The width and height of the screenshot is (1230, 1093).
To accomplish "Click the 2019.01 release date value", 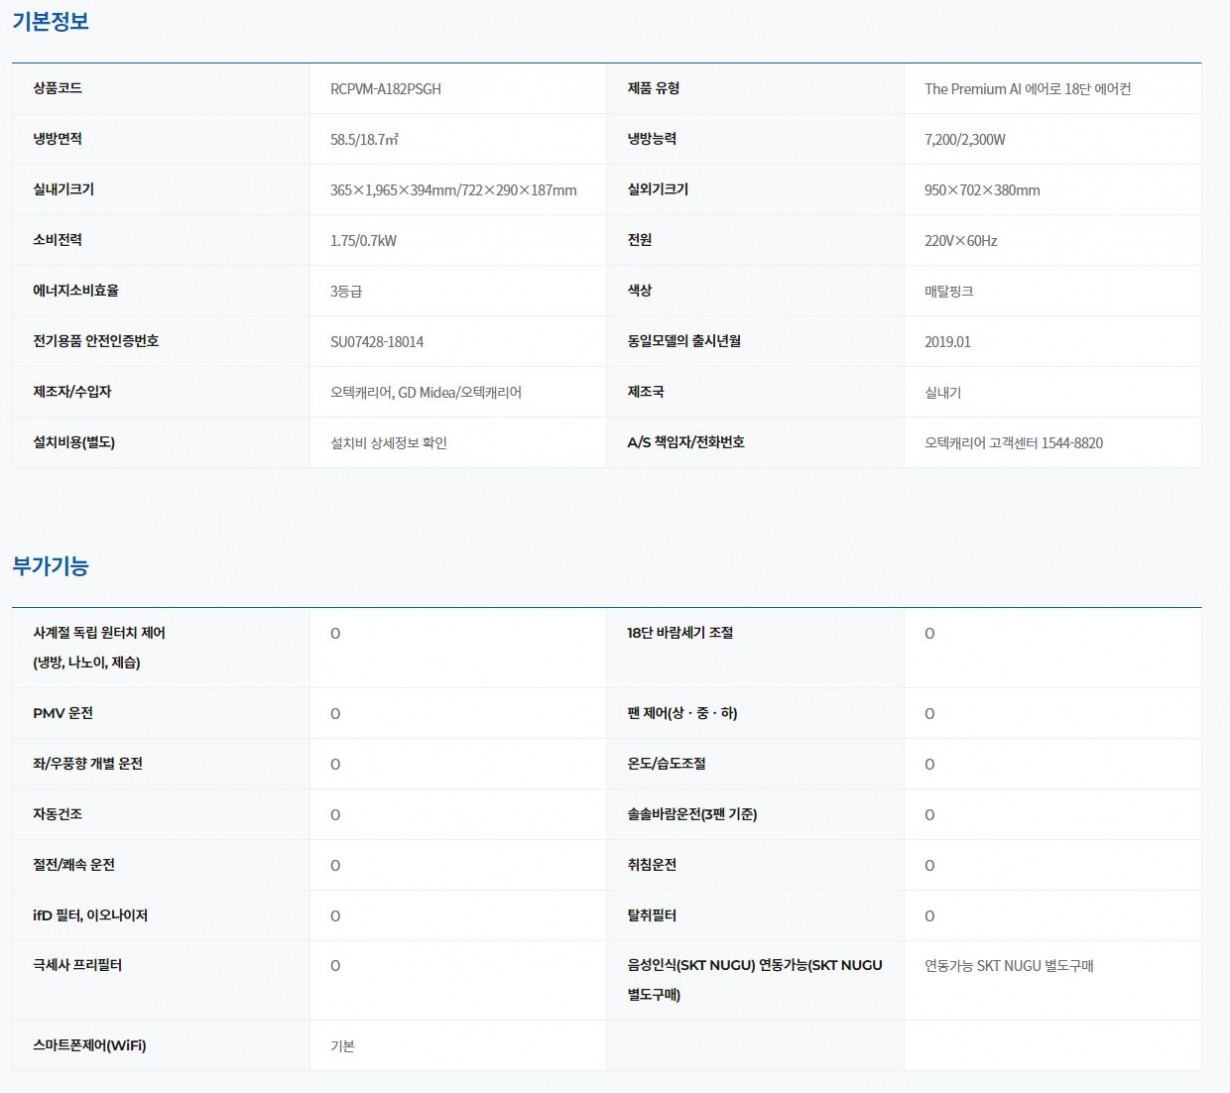I will point(947,342).
